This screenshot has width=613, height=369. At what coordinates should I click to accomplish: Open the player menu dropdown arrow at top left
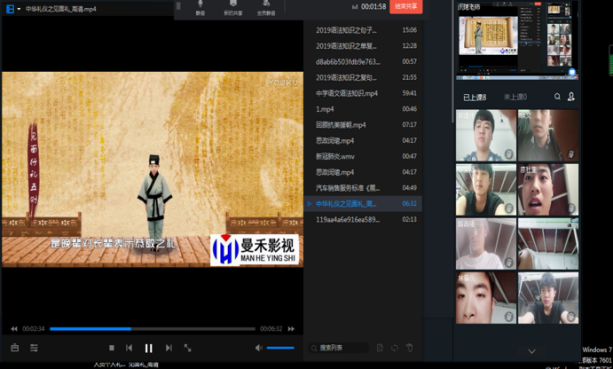pos(19,9)
